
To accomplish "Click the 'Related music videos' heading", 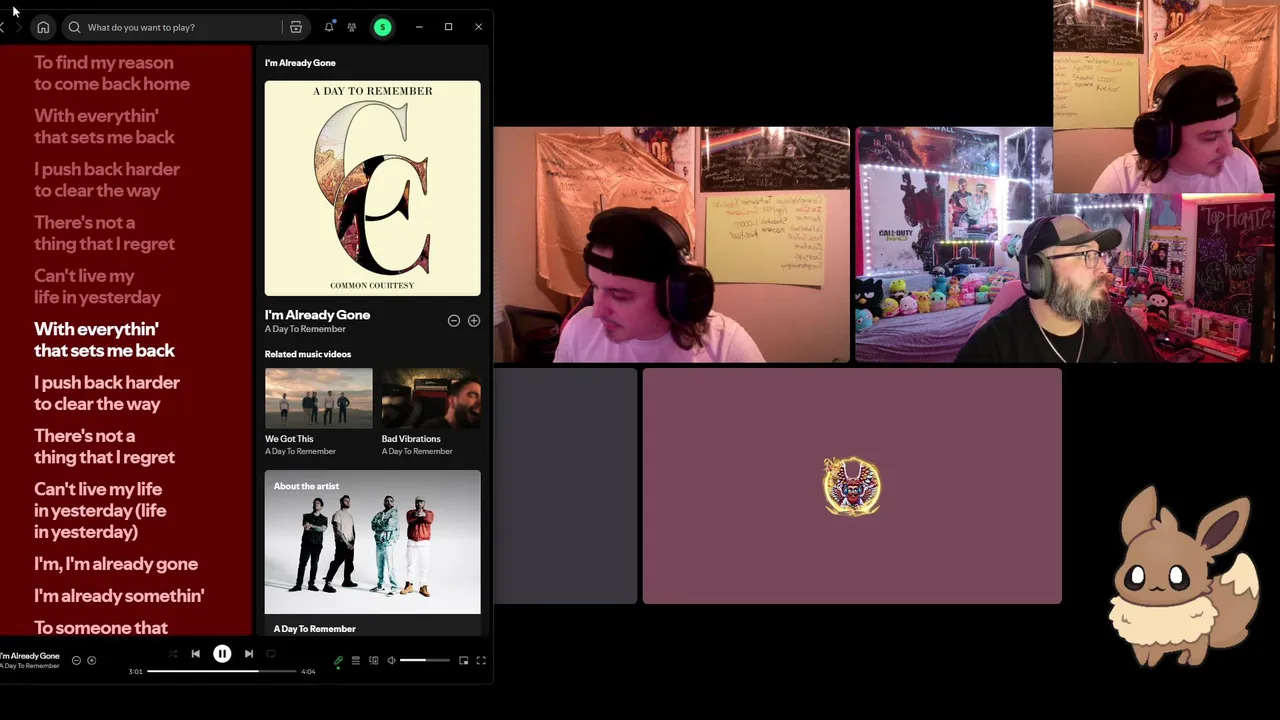I will pyautogui.click(x=308, y=354).
